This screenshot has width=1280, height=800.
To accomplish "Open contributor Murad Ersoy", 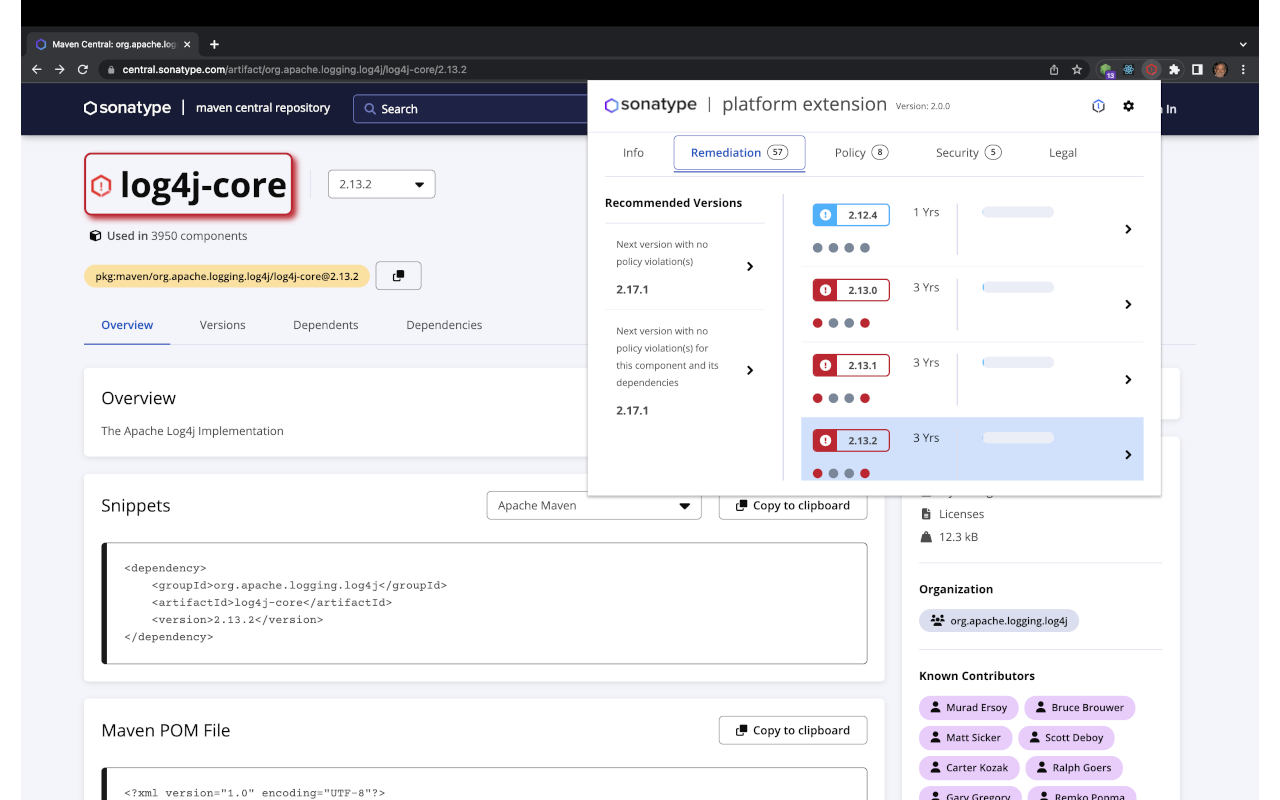I will pyautogui.click(x=968, y=707).
